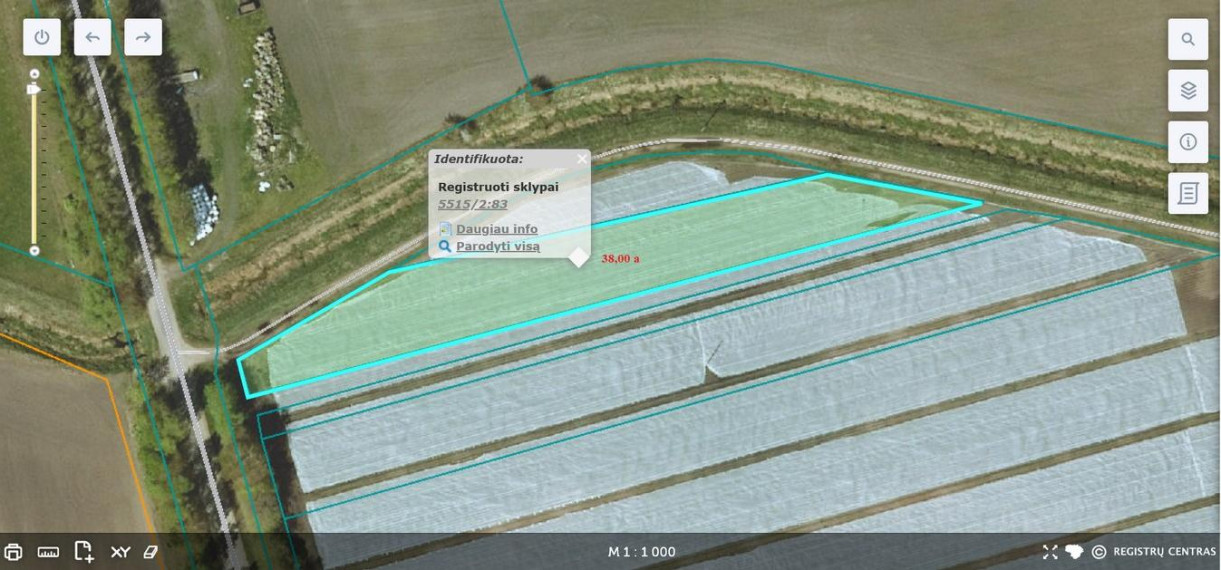The height and width of the screenshot is (570, 1221).
Task: Click the 38,00 a area label
Action: pyautogui.click(x=620, y=258)
